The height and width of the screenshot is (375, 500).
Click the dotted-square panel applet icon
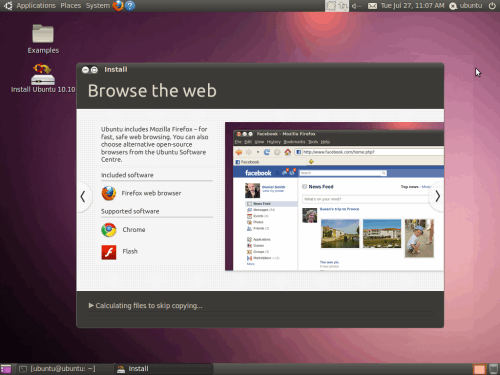pyautogui.click(x=331, y=6)
